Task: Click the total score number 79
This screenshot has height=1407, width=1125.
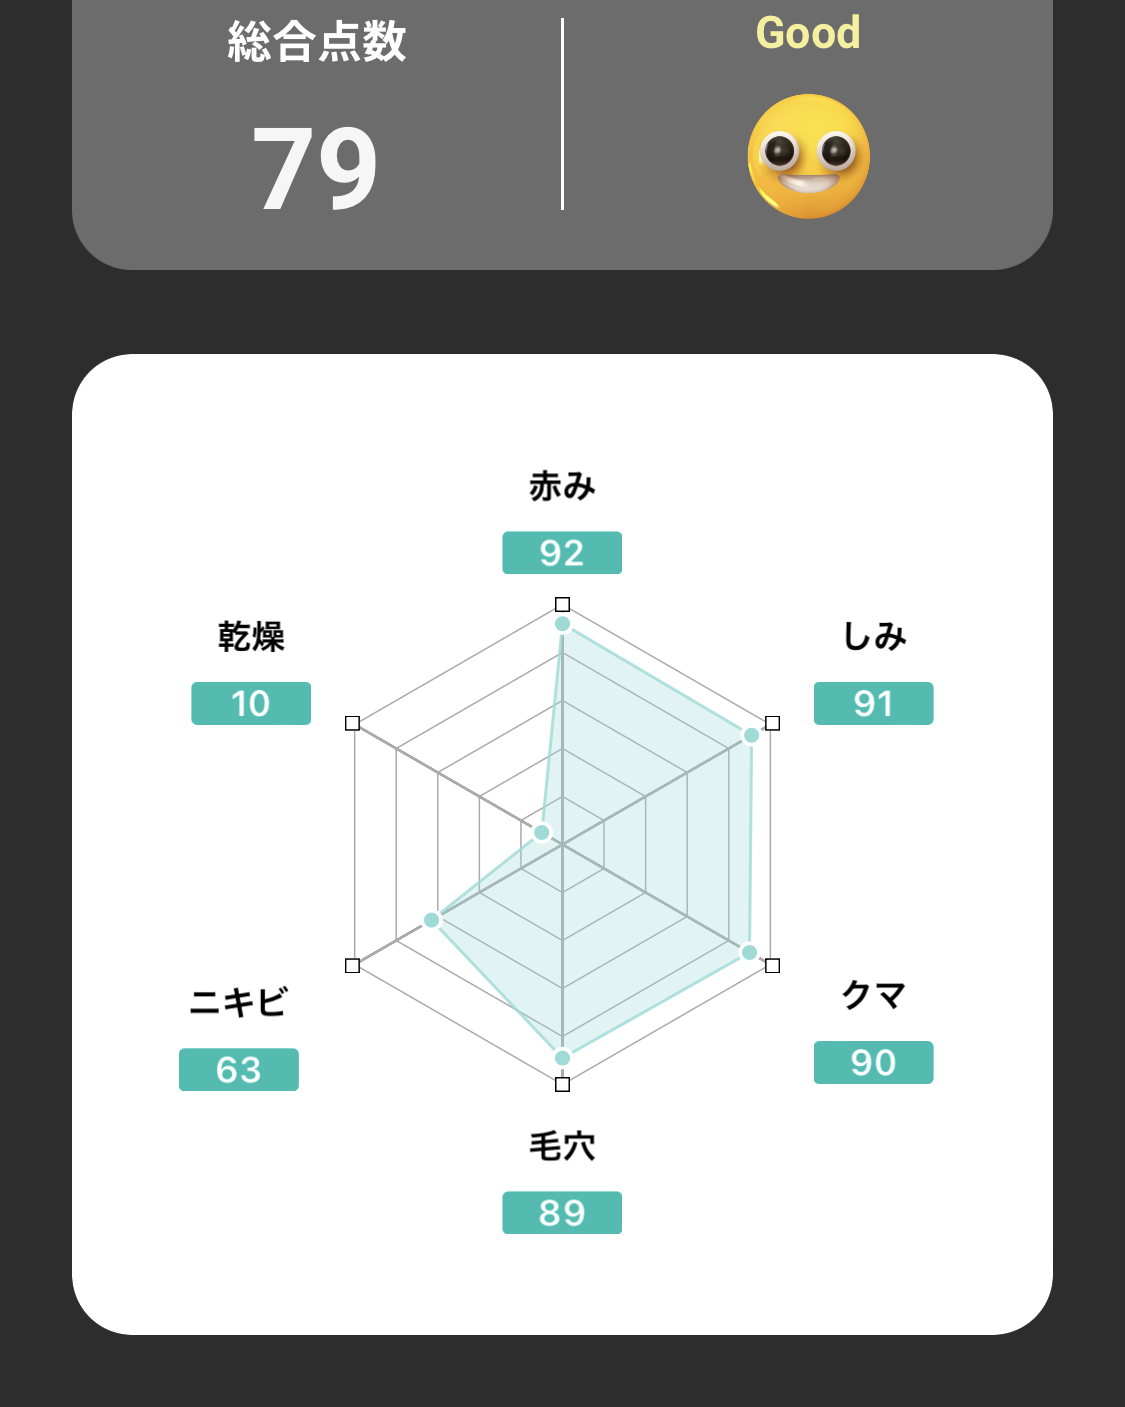Action: (x=315, y=168)
